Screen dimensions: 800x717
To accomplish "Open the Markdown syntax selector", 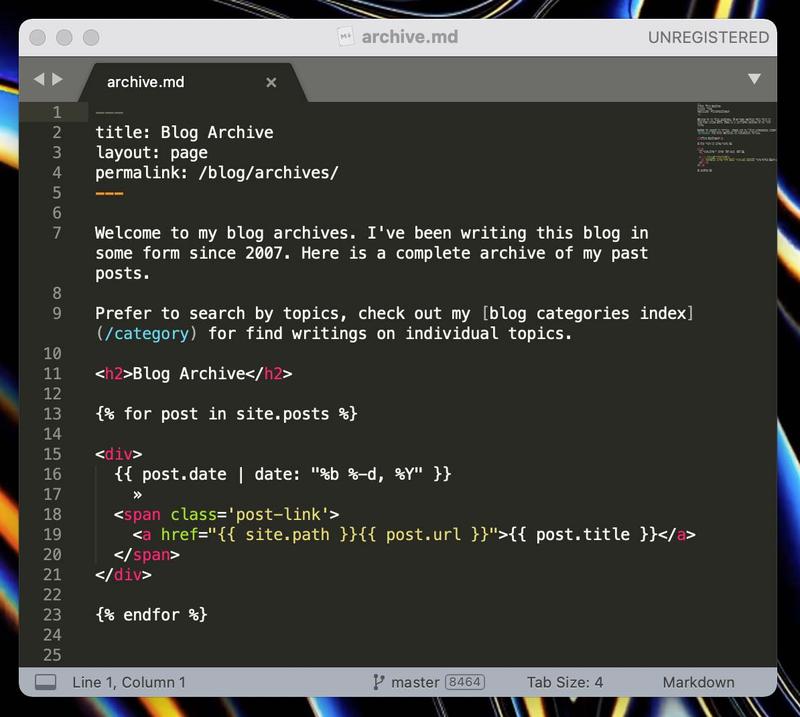I will pos(698,682).
